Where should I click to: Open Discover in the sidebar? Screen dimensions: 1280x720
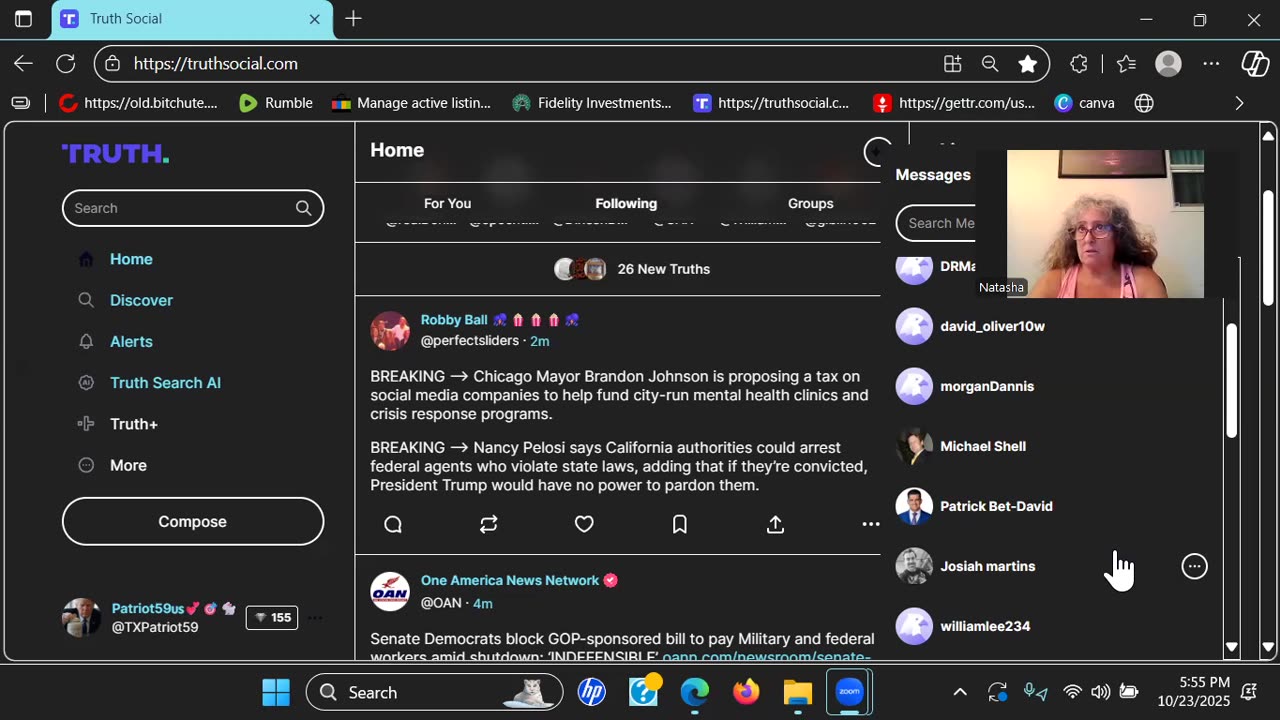(141, 300)
